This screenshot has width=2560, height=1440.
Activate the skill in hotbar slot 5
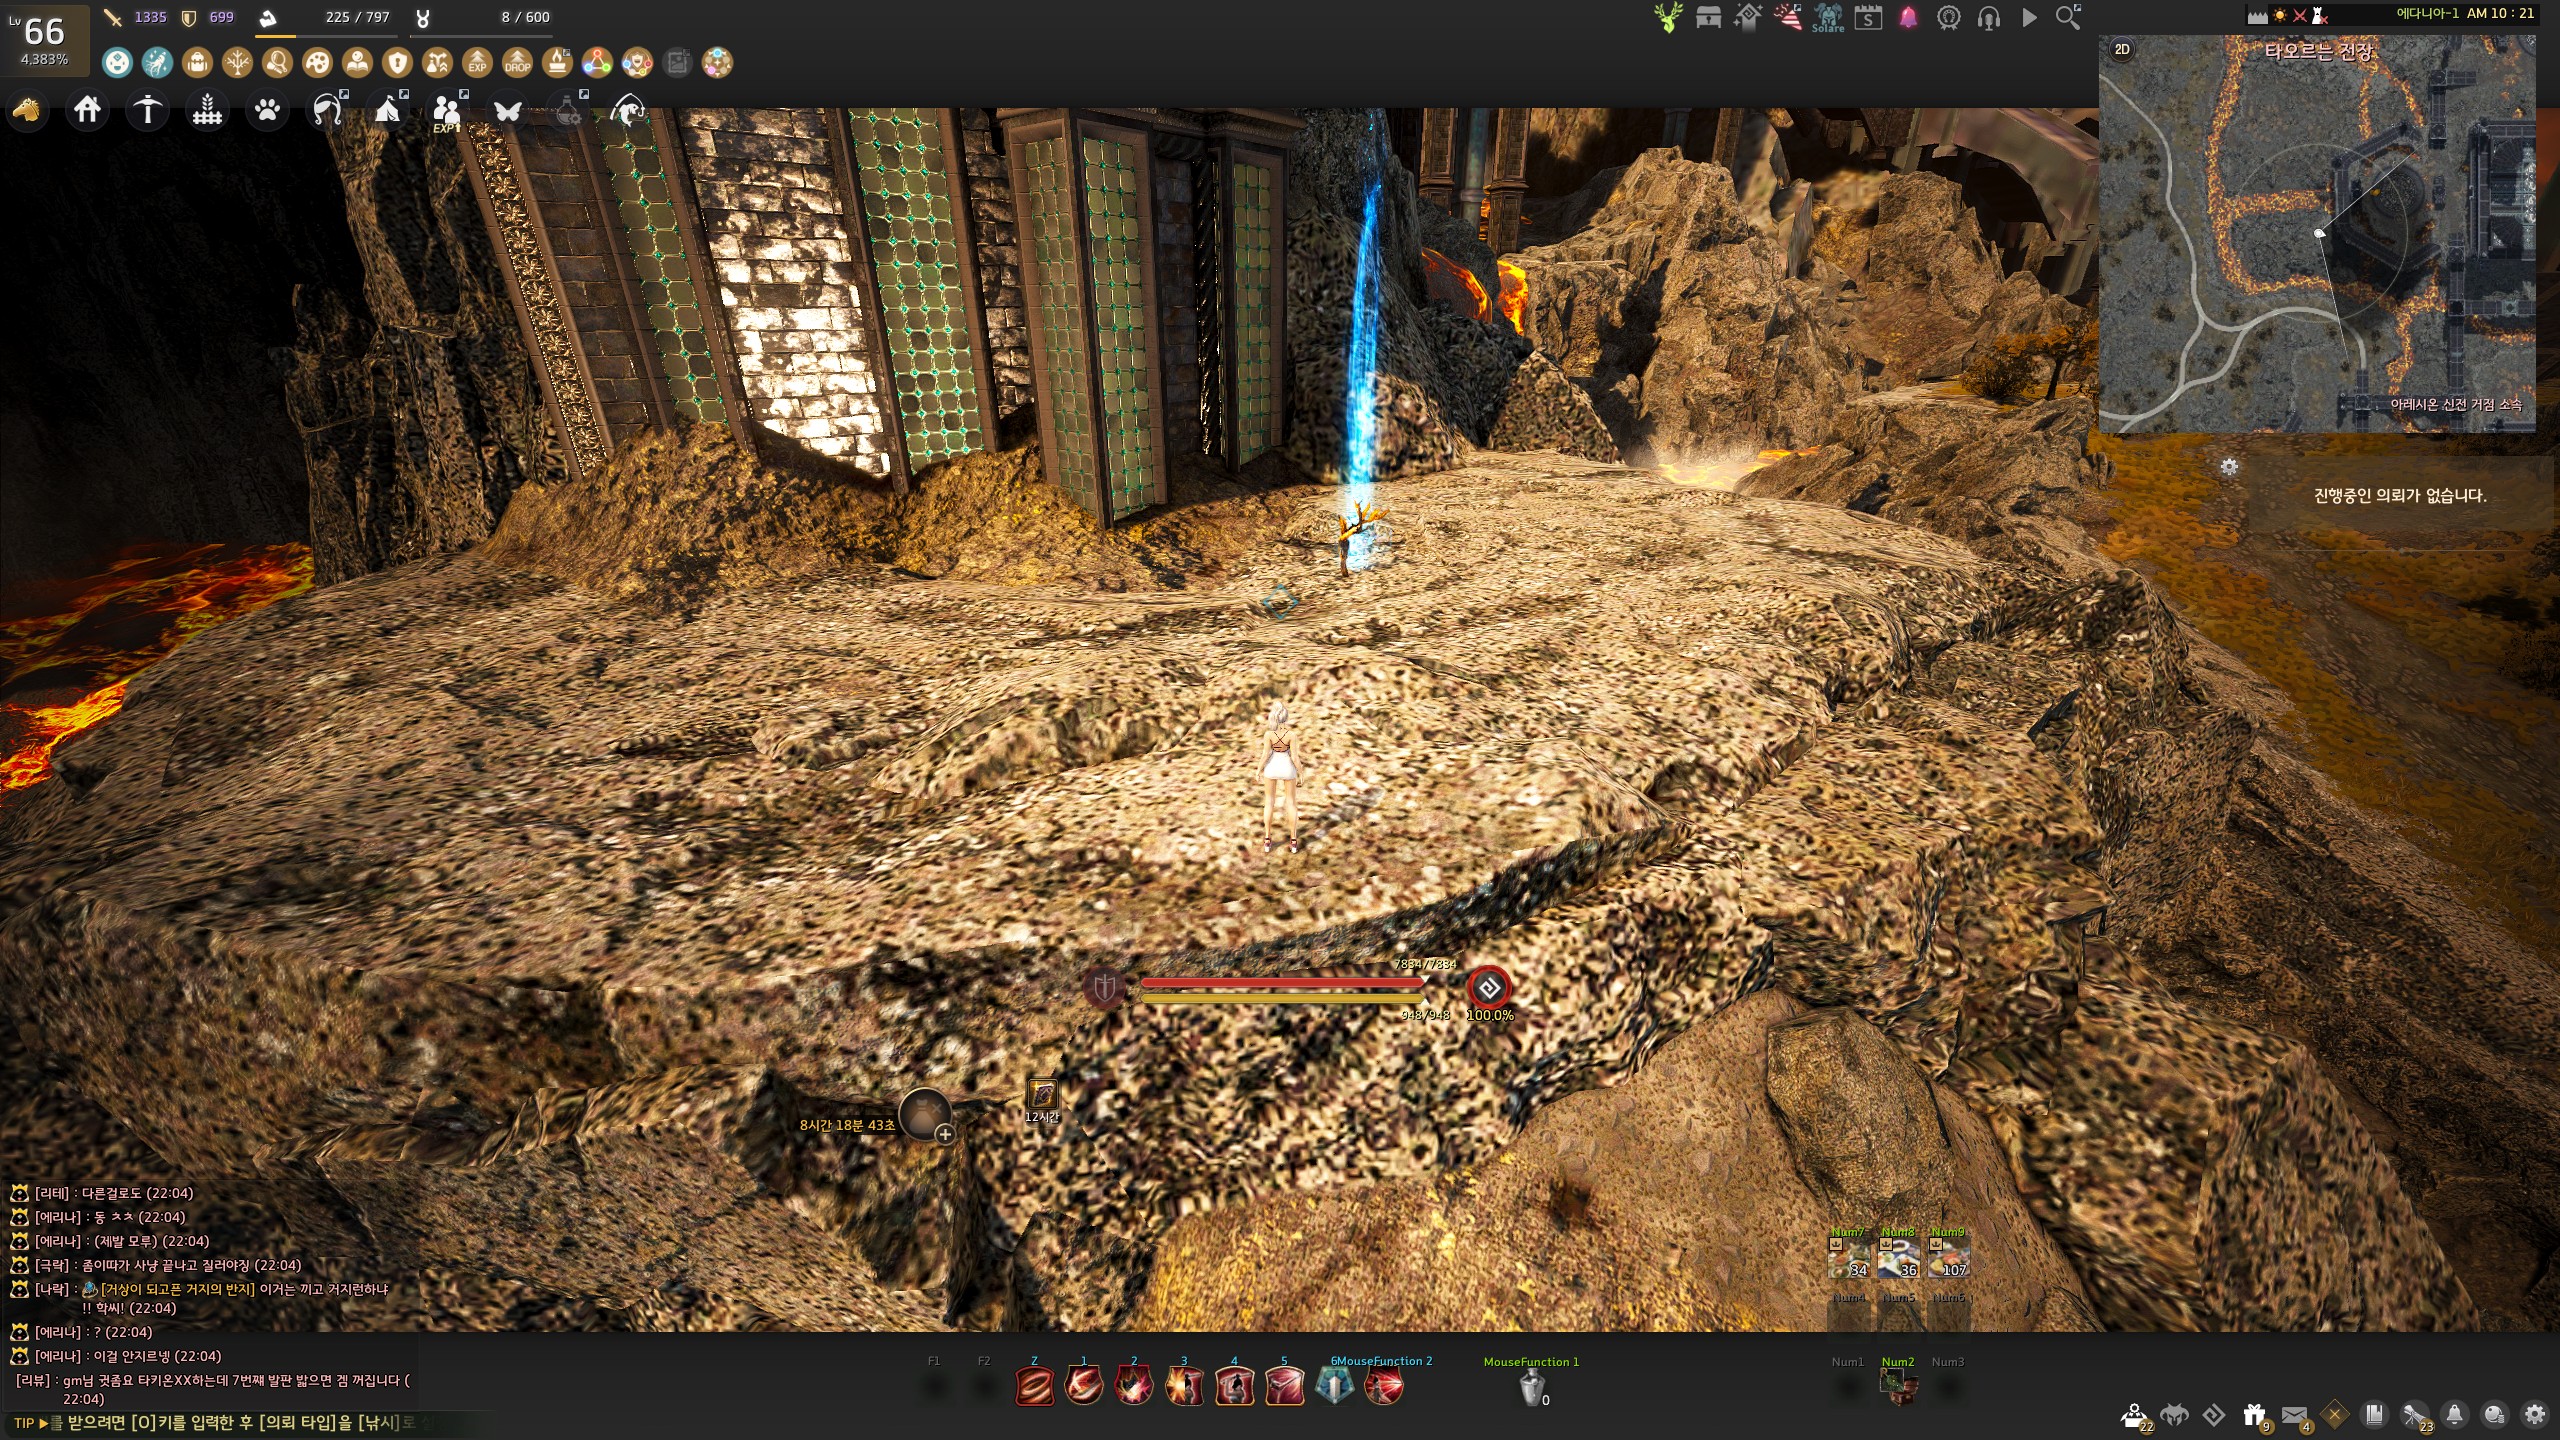(x=1284, y=1387)
